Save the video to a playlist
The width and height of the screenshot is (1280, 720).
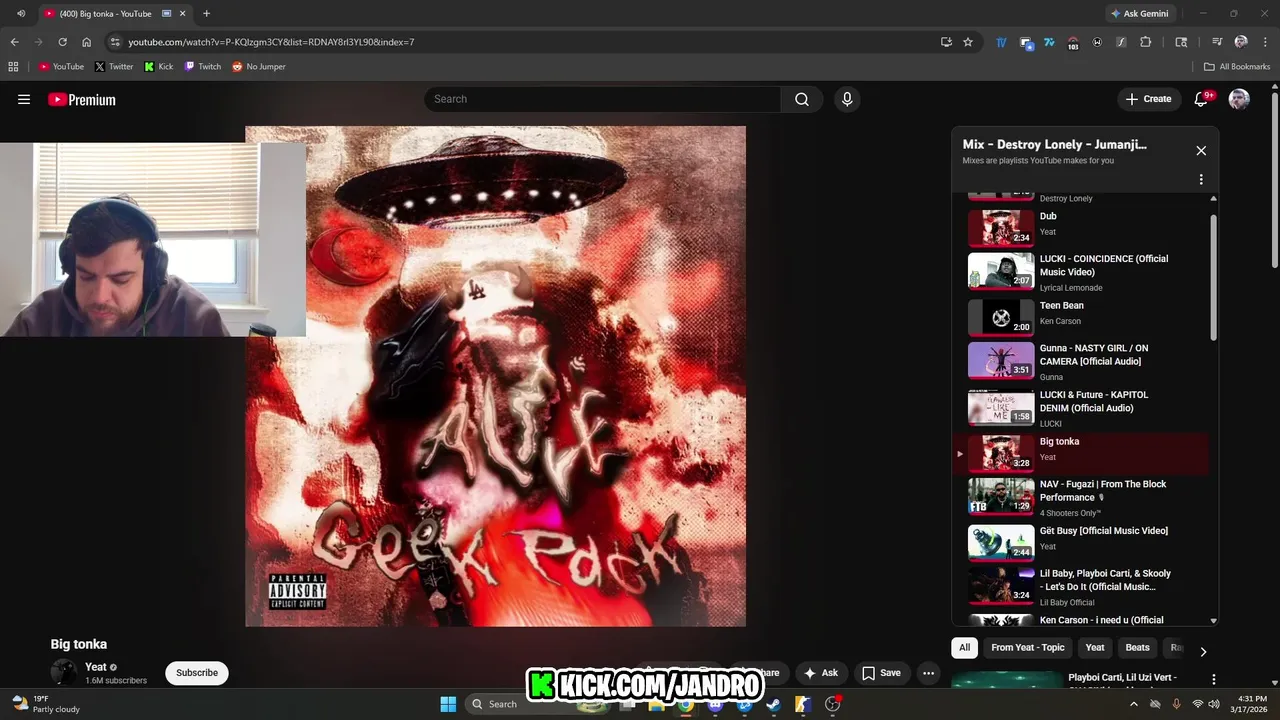click(x=881, y=673)
